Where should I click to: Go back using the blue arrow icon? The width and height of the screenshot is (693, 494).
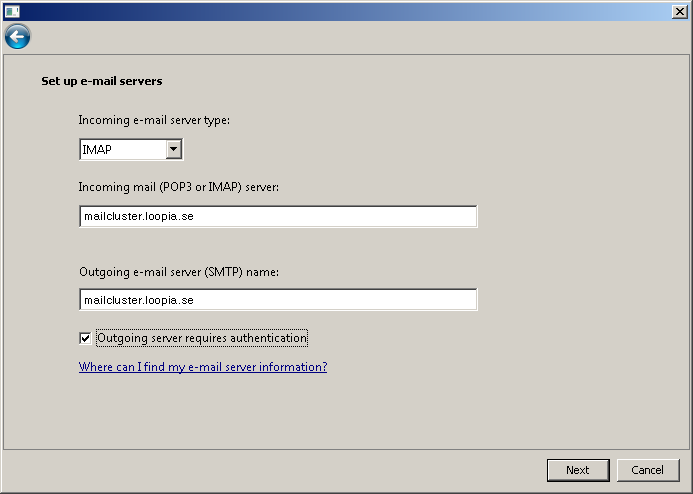(x=18, y=37)
